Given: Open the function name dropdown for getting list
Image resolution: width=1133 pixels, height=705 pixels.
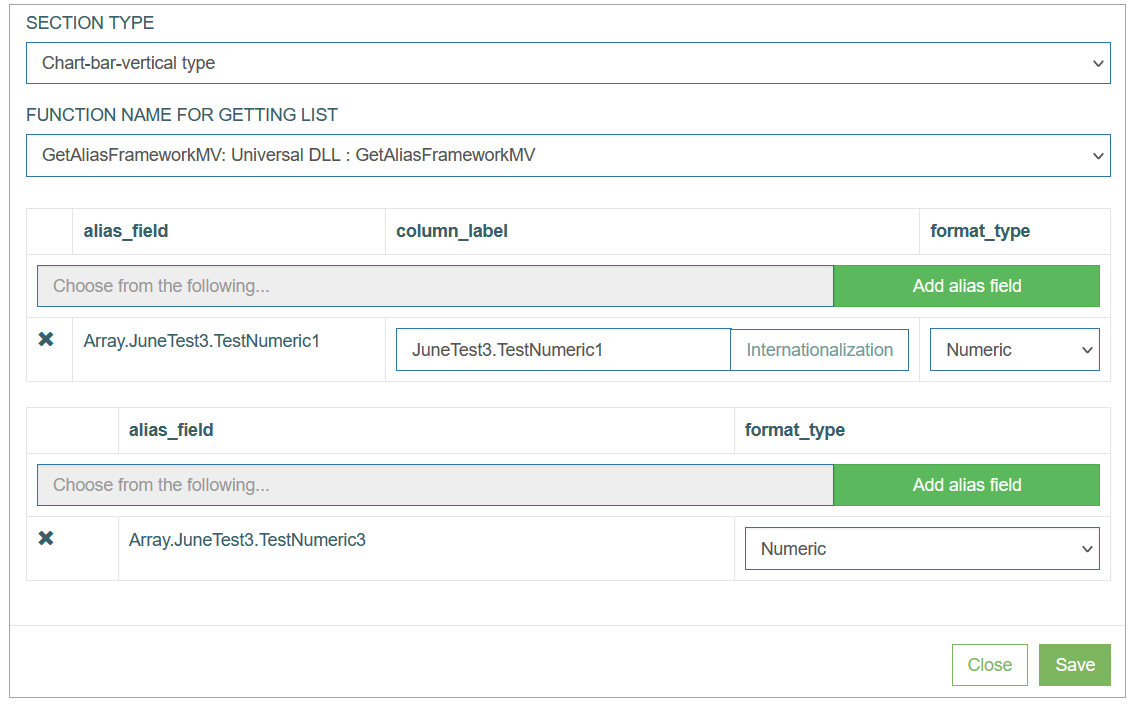Looking at the screenshot, I should (568, 155).
